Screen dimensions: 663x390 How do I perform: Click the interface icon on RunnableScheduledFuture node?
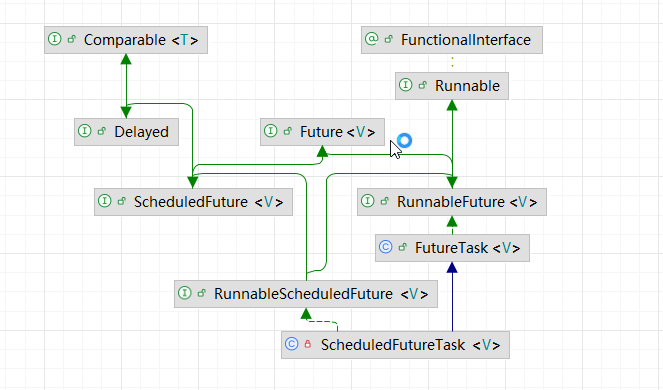185,293
